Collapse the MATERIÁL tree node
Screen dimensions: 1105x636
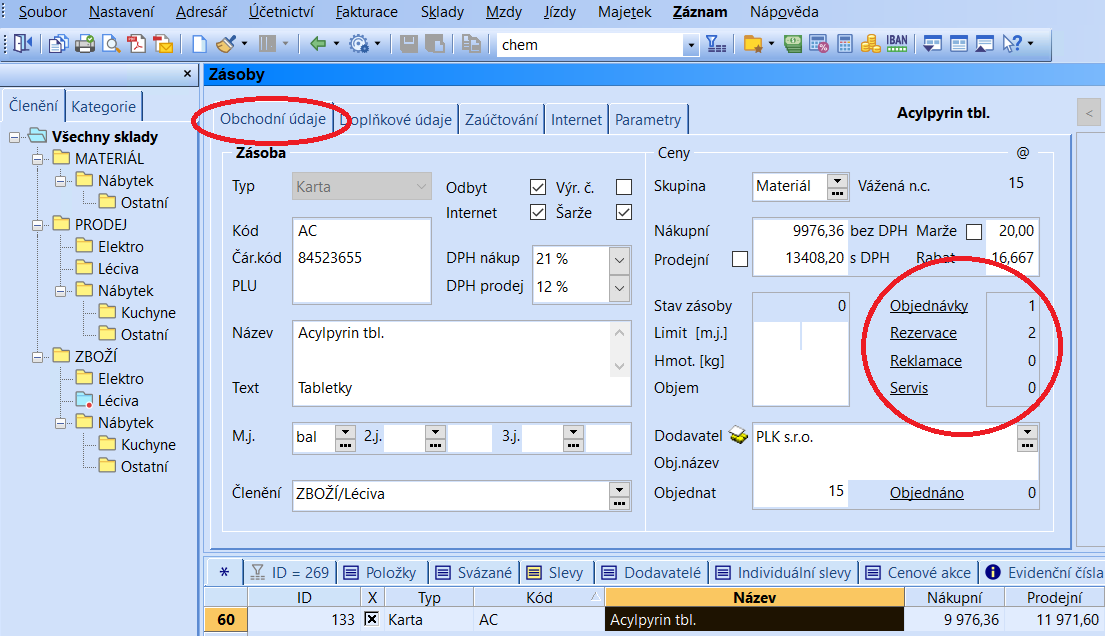coord(37,159)
